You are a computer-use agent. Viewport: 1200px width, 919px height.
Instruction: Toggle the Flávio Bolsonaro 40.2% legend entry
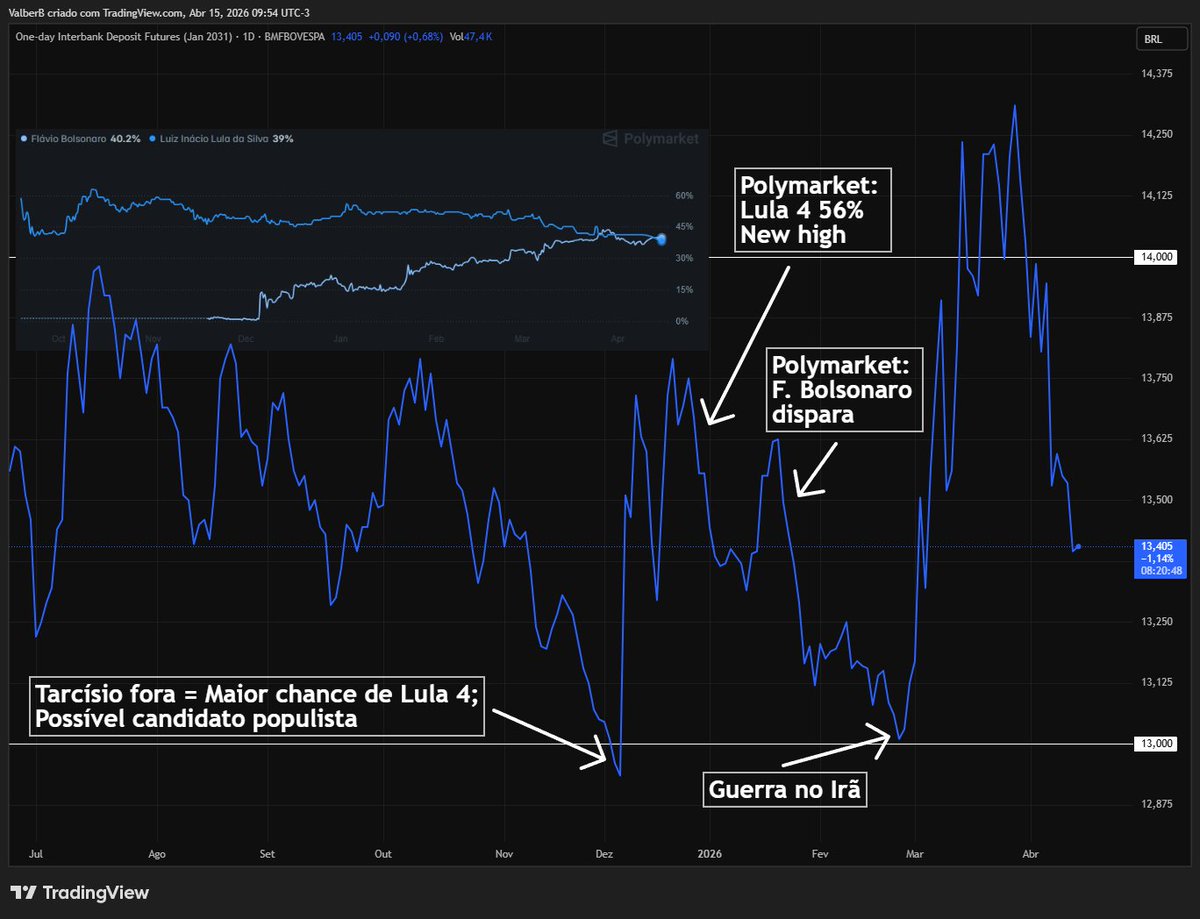click(83, 139)
